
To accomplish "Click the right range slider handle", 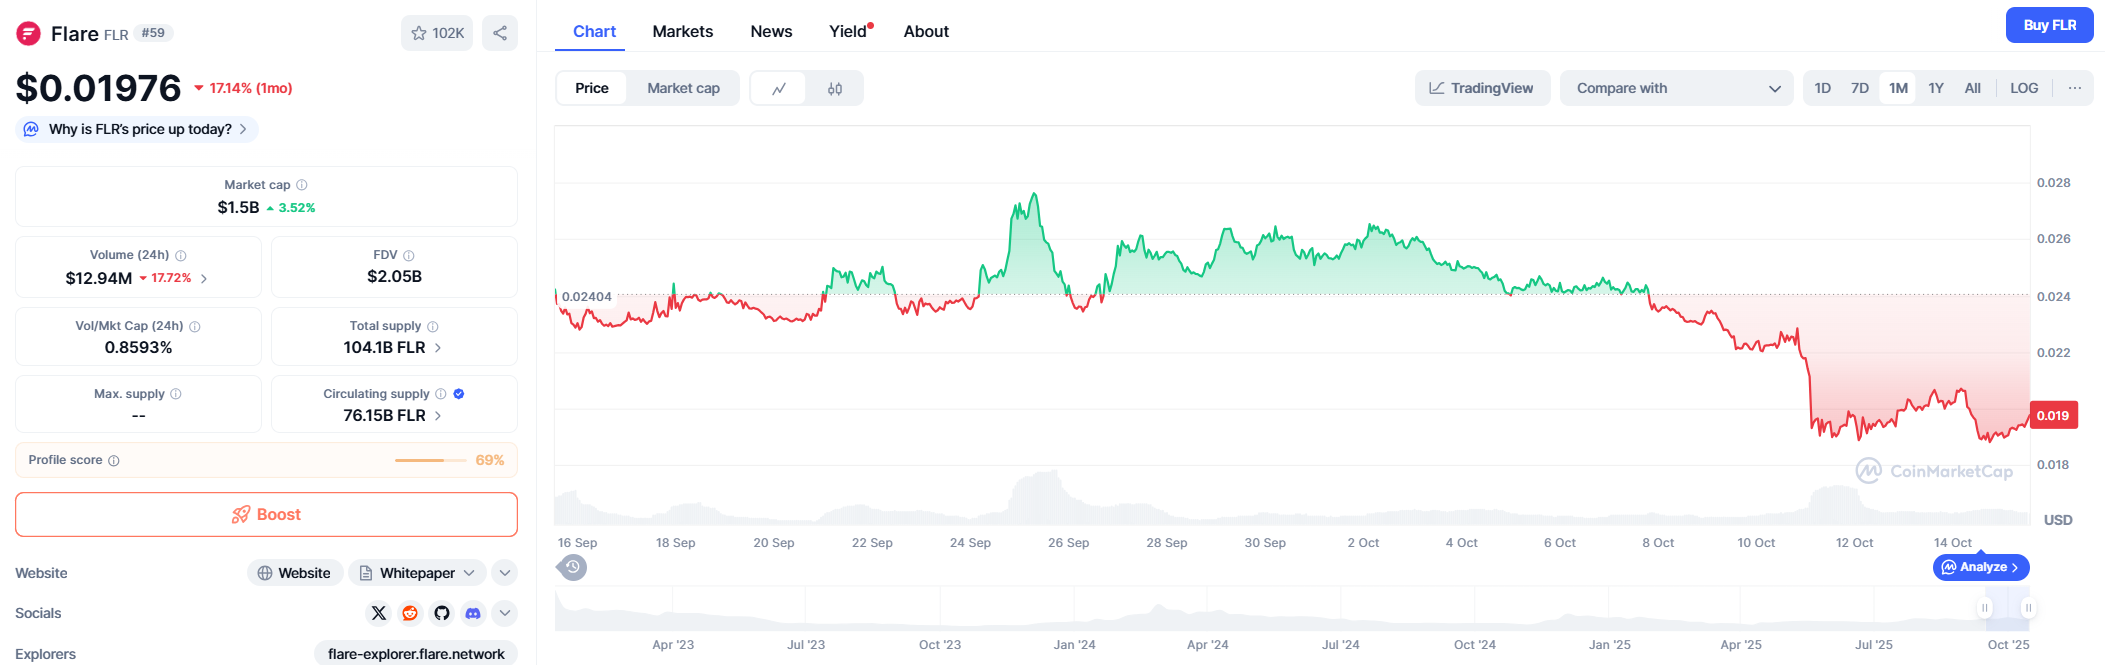I will pyautogui.click(x=2028, y=608).
